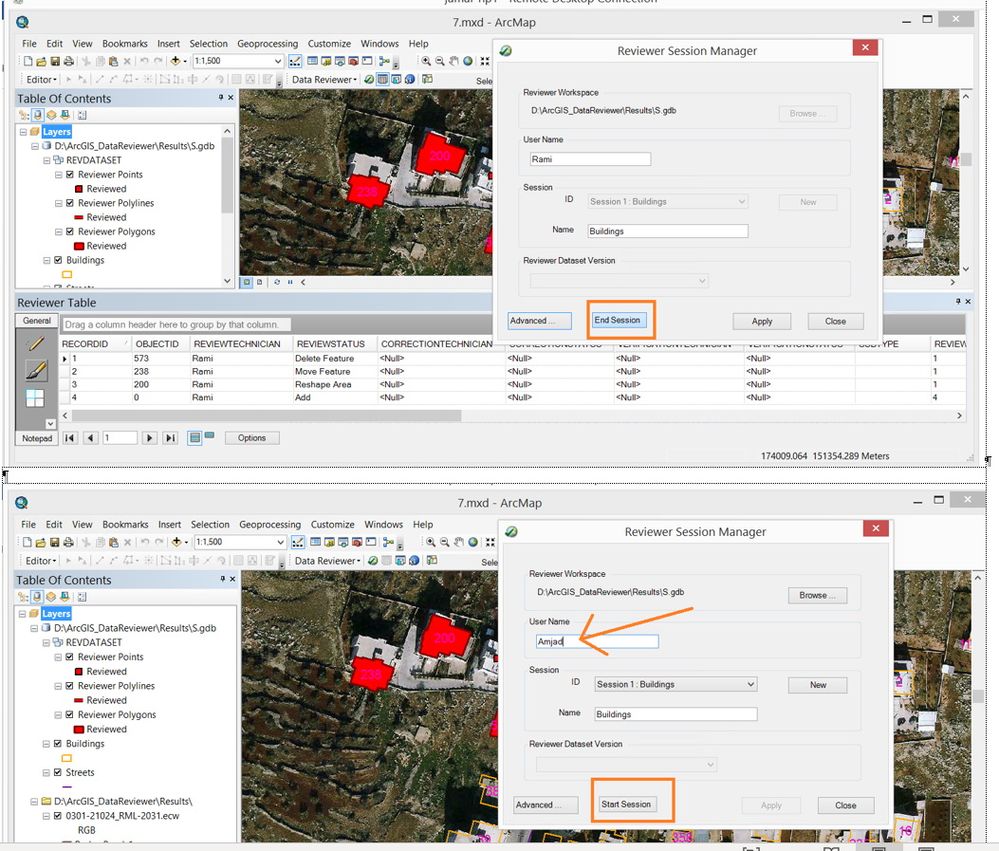Open Geoprocessing menu in top window
This screenshot has width=999, height=851.
[x=268, y=43]
